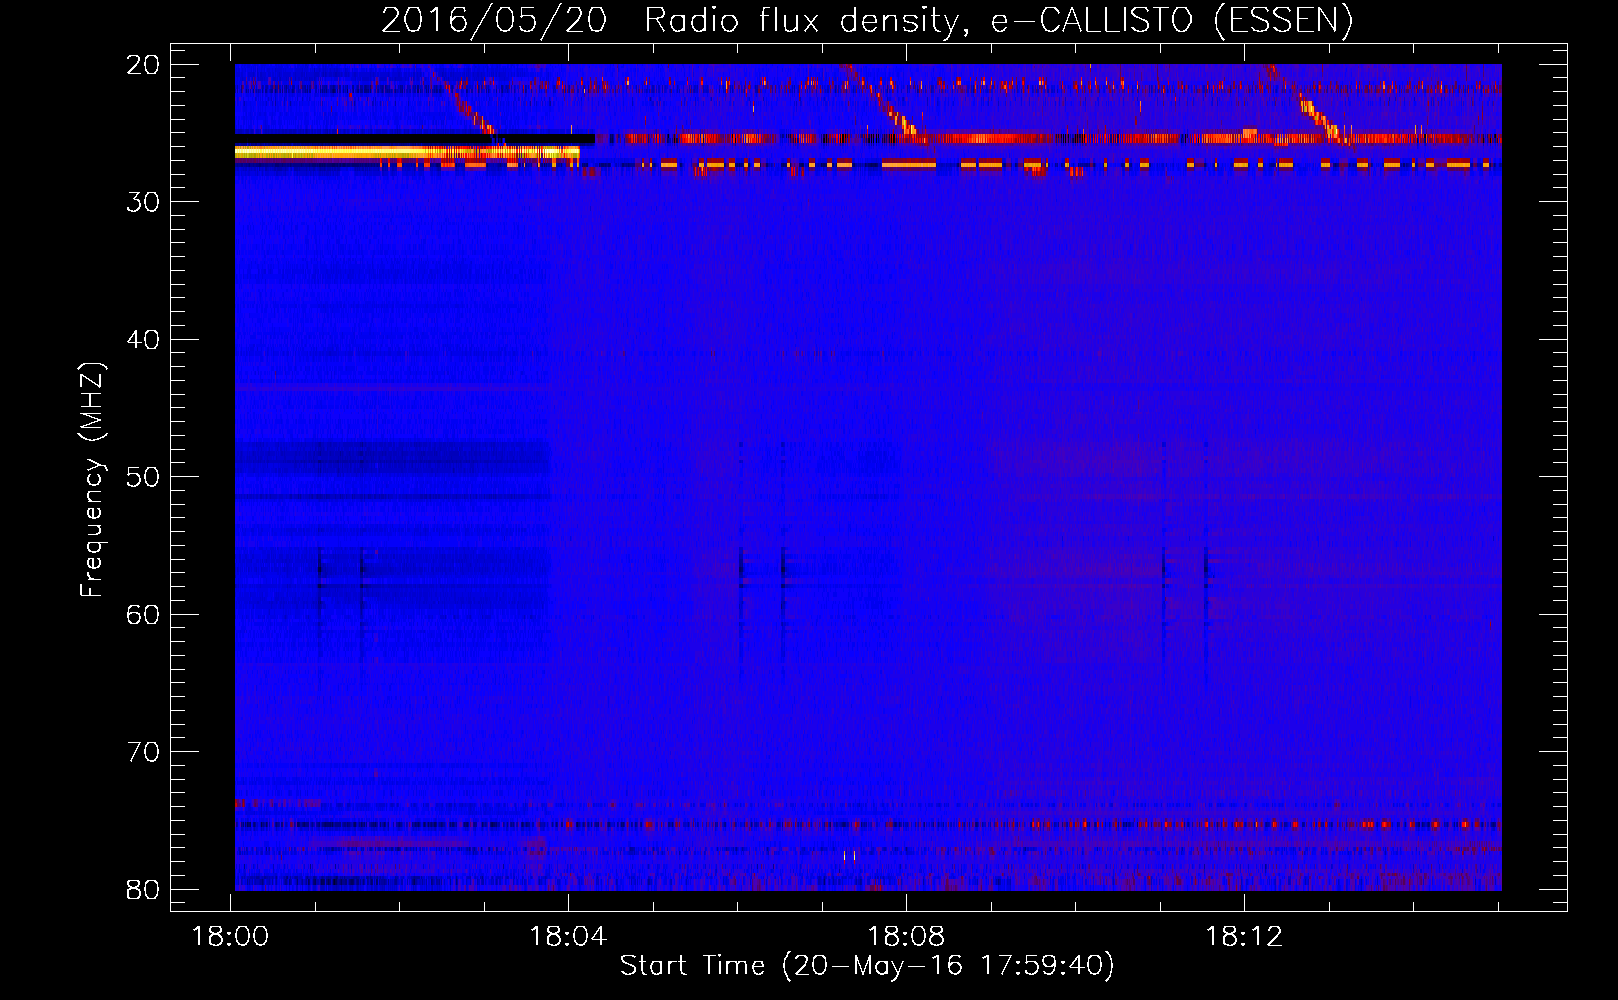Click the date 2016/05/20 in the title

coord(494,20)
